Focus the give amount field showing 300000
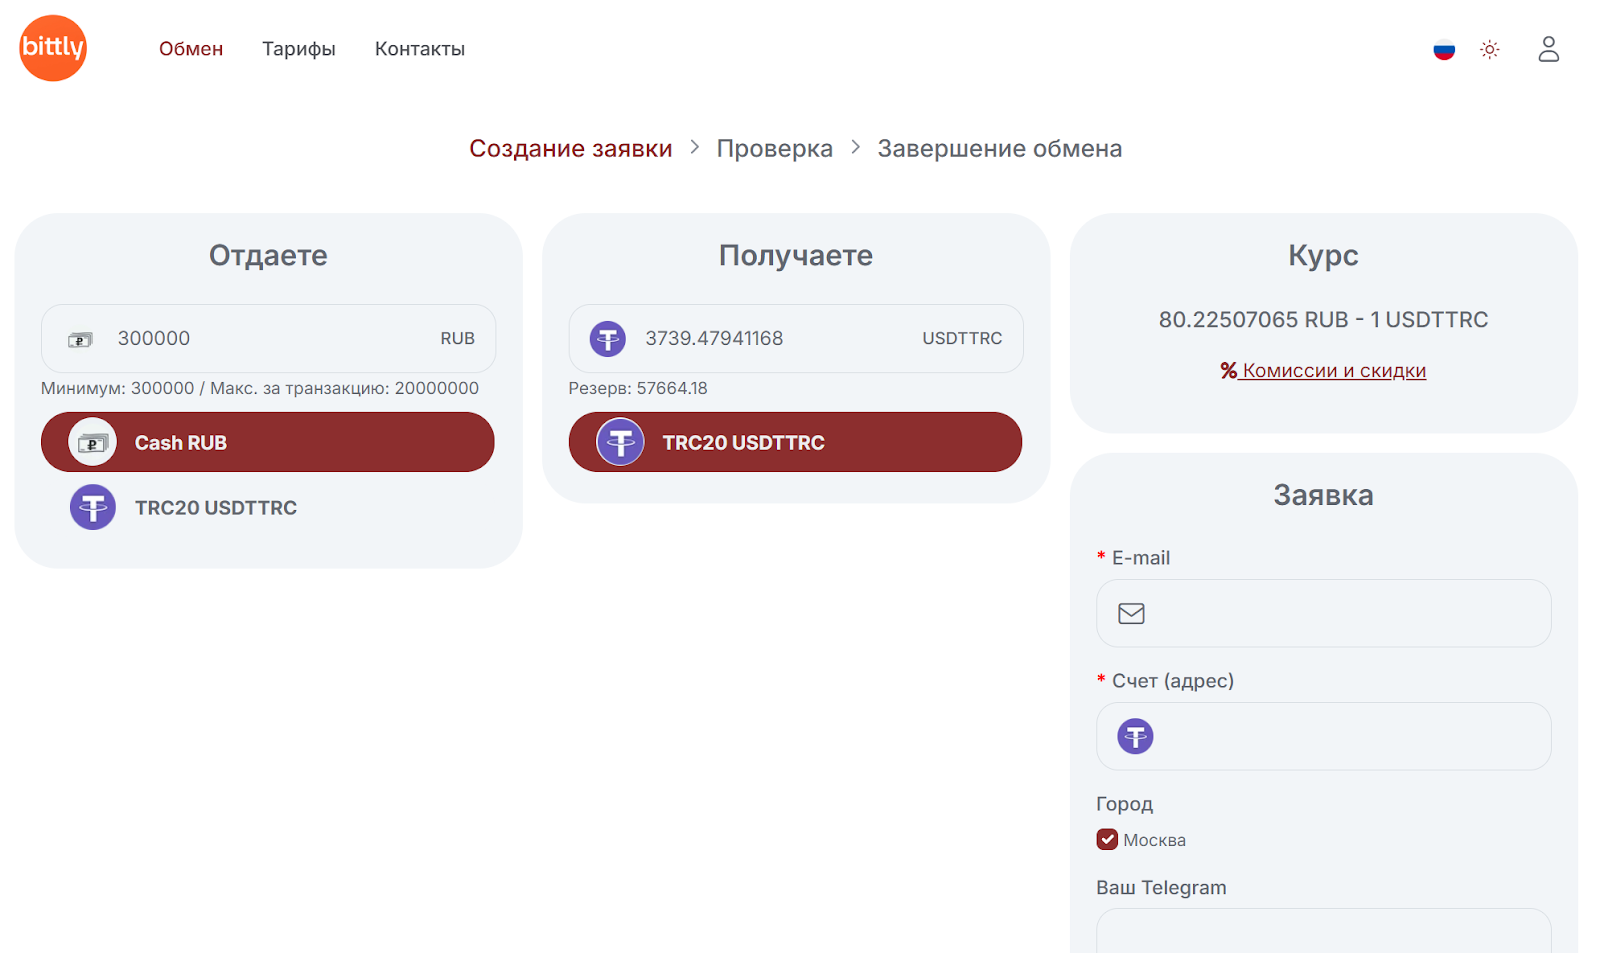1600x953 pixels. tap(268, 339)
